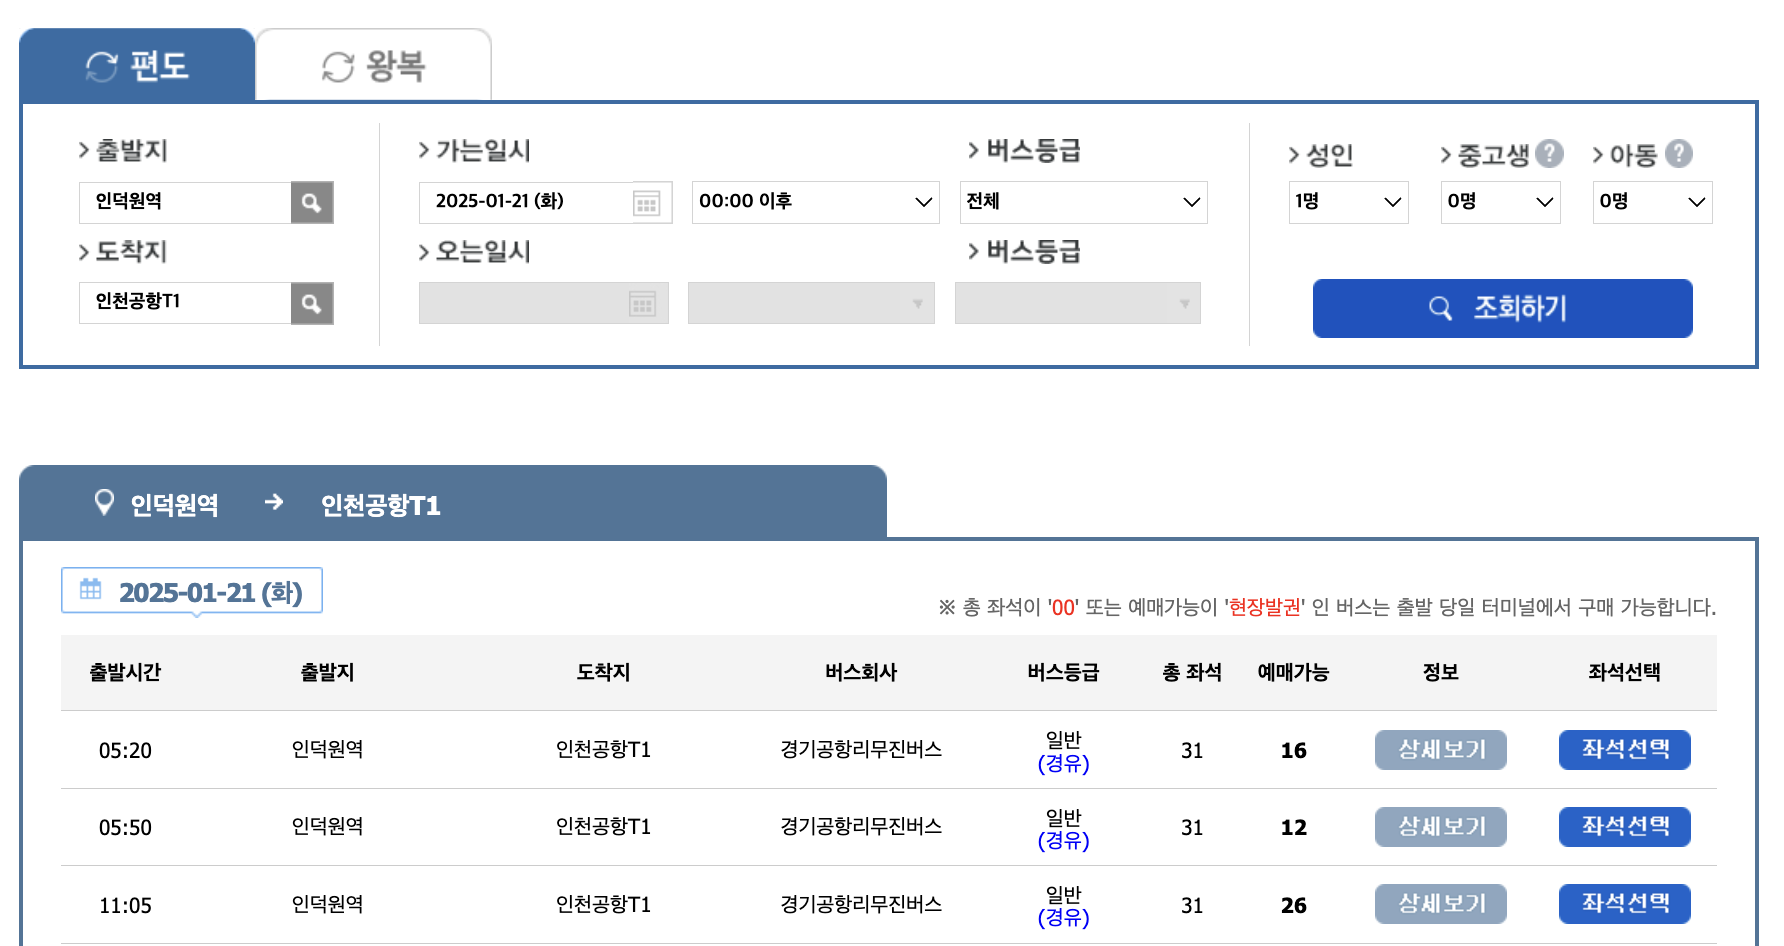This screenshot has width=1784, height=946.
Task: Click 좌석선택 for the 05:50 departure
Action: 1623,827
